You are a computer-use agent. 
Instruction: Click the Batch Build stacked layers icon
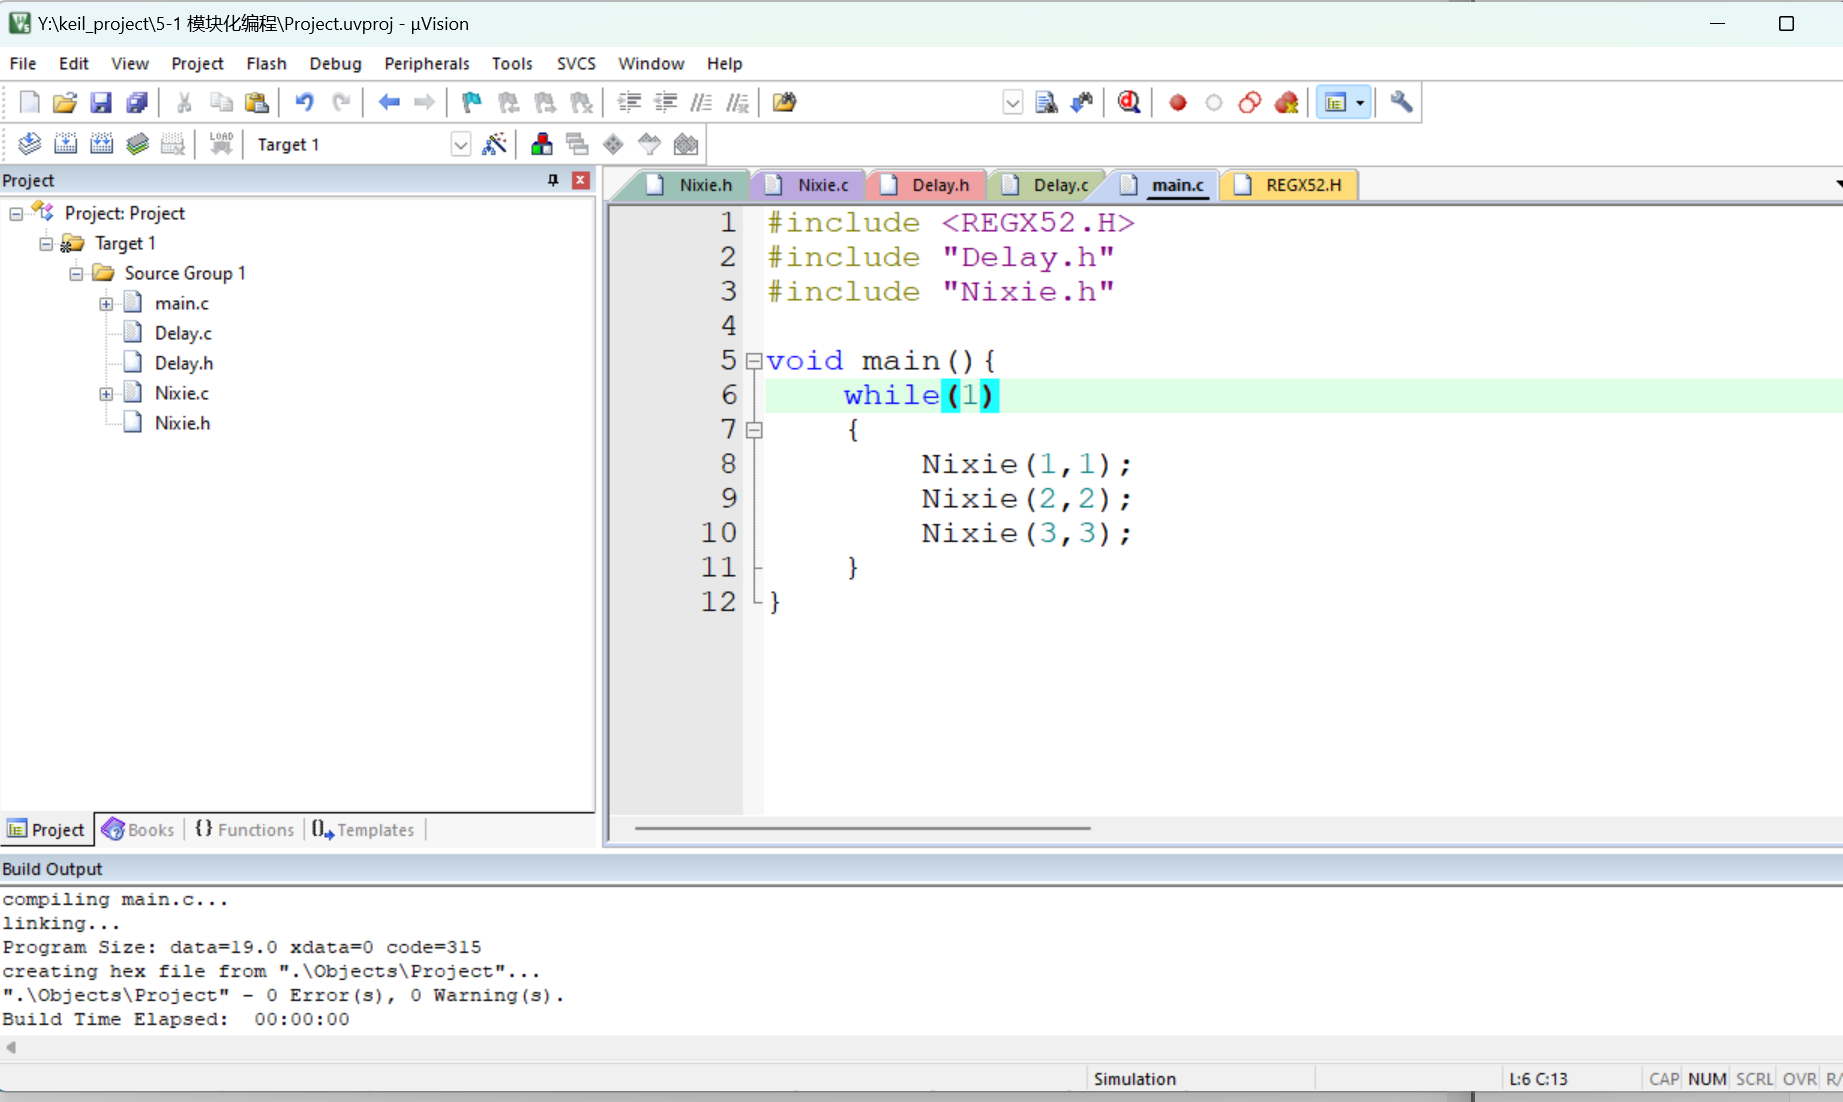[x=138, y=144]
